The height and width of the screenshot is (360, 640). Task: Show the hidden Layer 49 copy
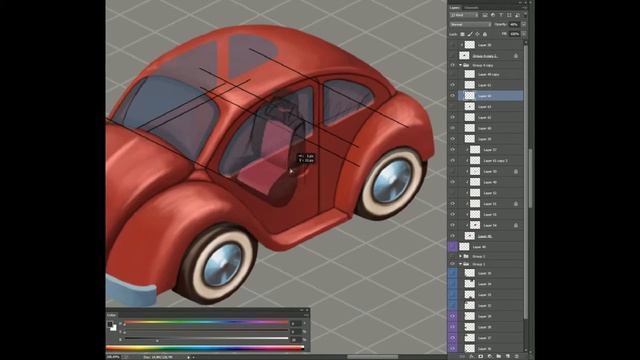point(453,74)
